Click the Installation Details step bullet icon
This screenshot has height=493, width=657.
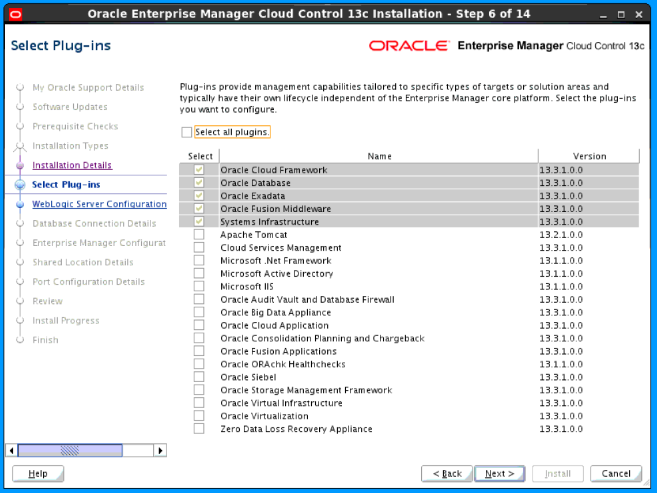[x=20, y=165]
